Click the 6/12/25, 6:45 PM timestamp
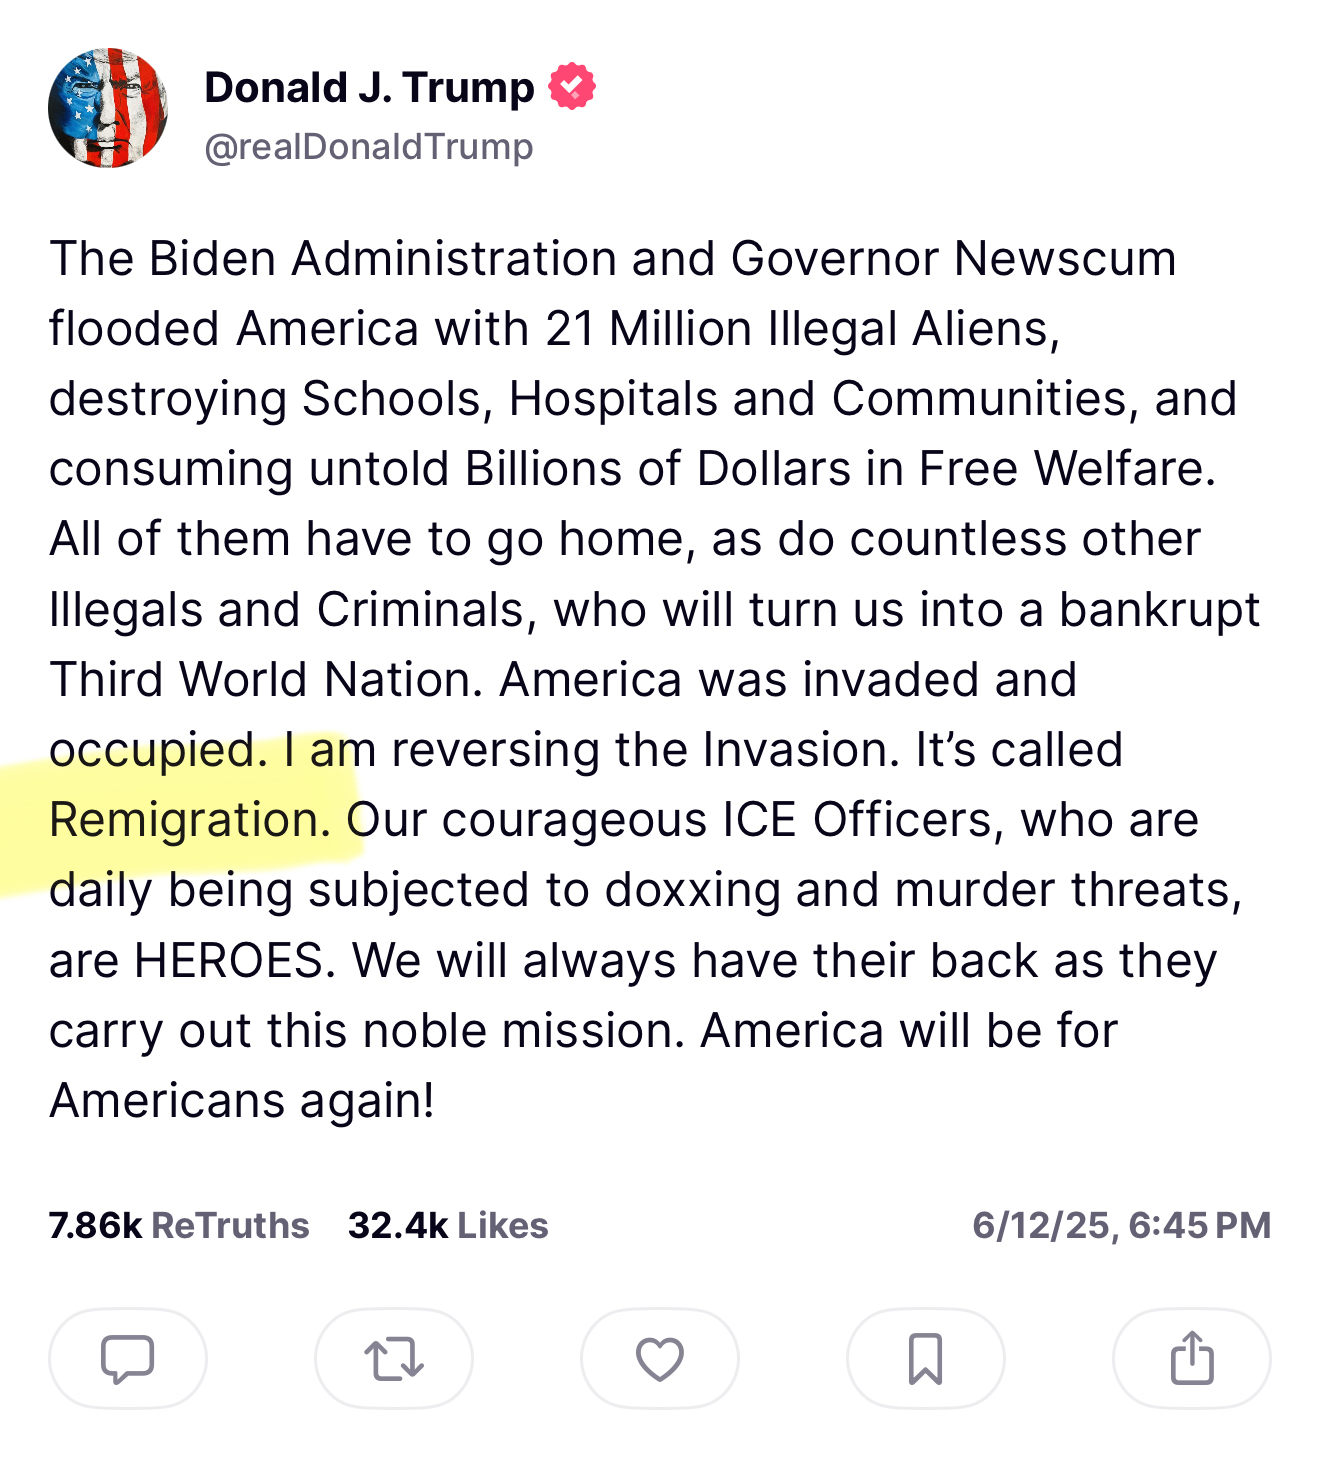Viewport: 1320px width, 1458px height. [x=1121, y=1225]
